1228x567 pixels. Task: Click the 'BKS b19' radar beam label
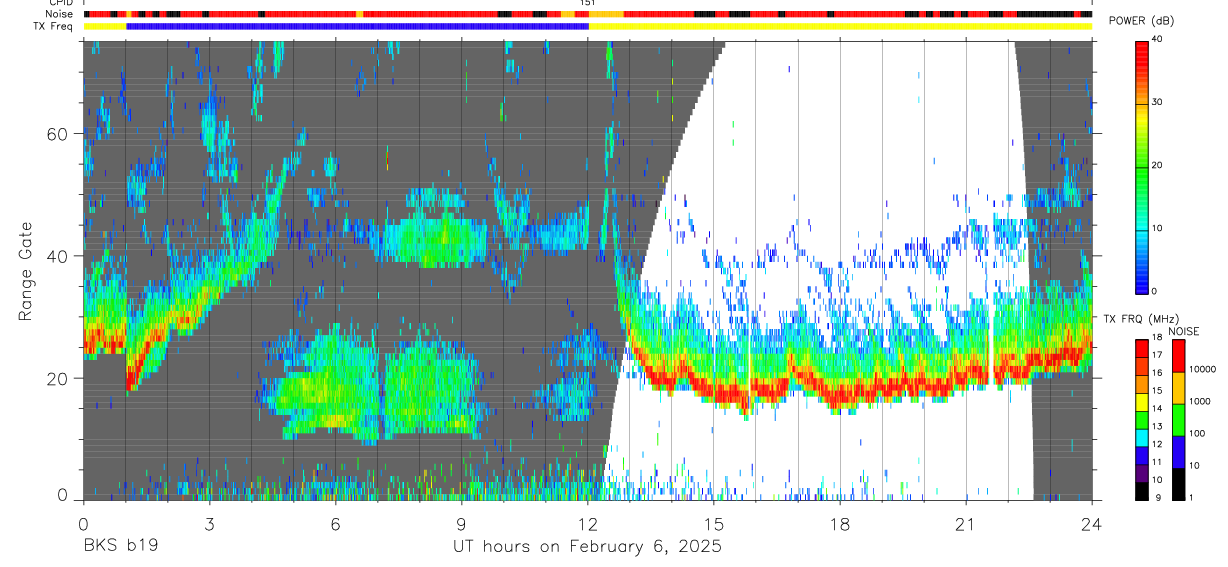pyautogui.click(x=119, y=547)
